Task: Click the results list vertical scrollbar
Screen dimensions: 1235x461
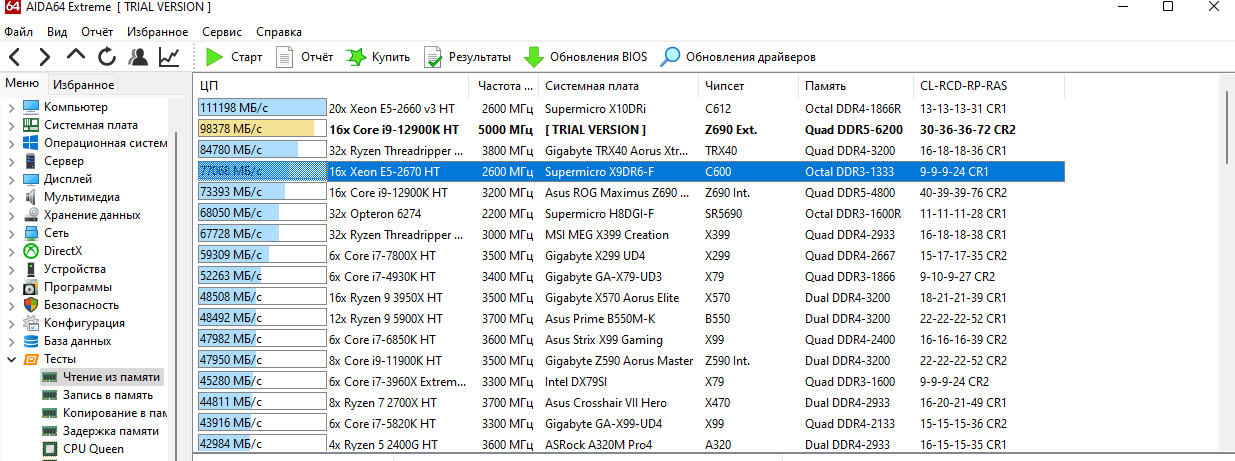Action: click(1226, 270)
